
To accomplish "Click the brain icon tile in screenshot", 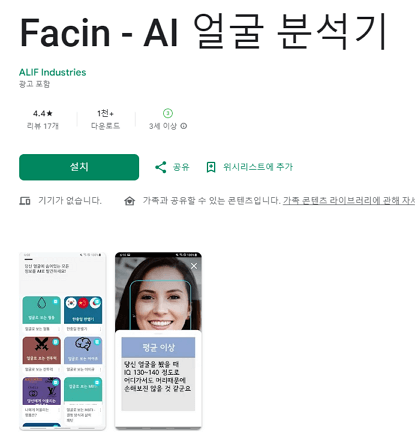I will point(83,350).
